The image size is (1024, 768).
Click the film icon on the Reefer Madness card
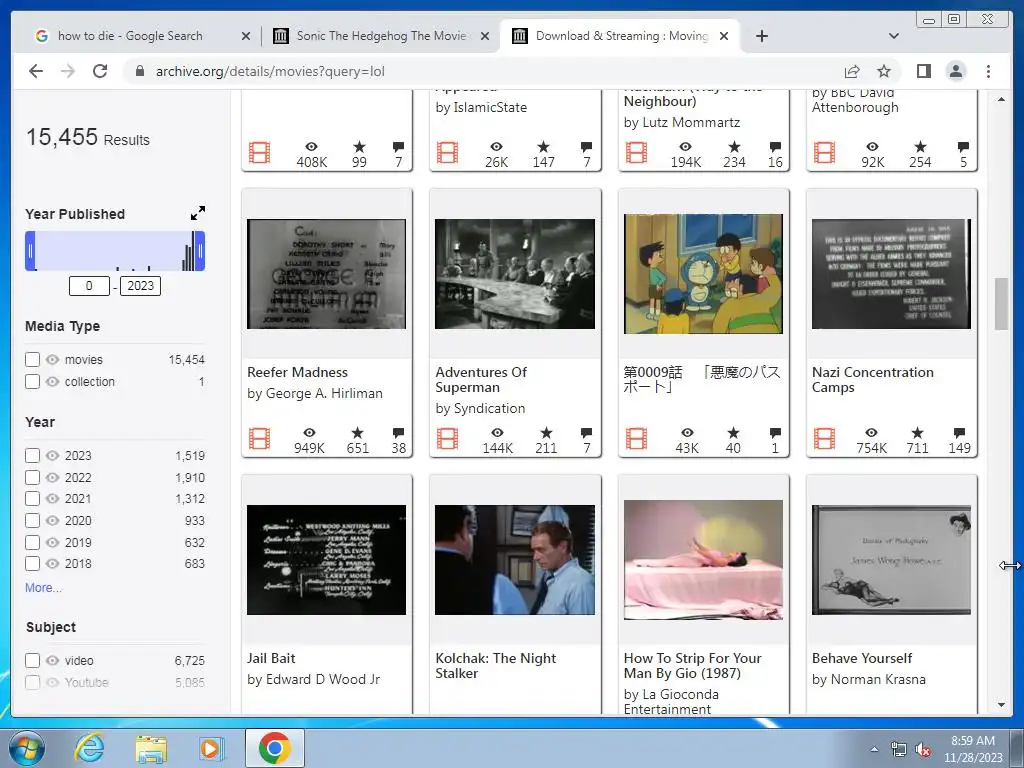[x=259, y=439]
